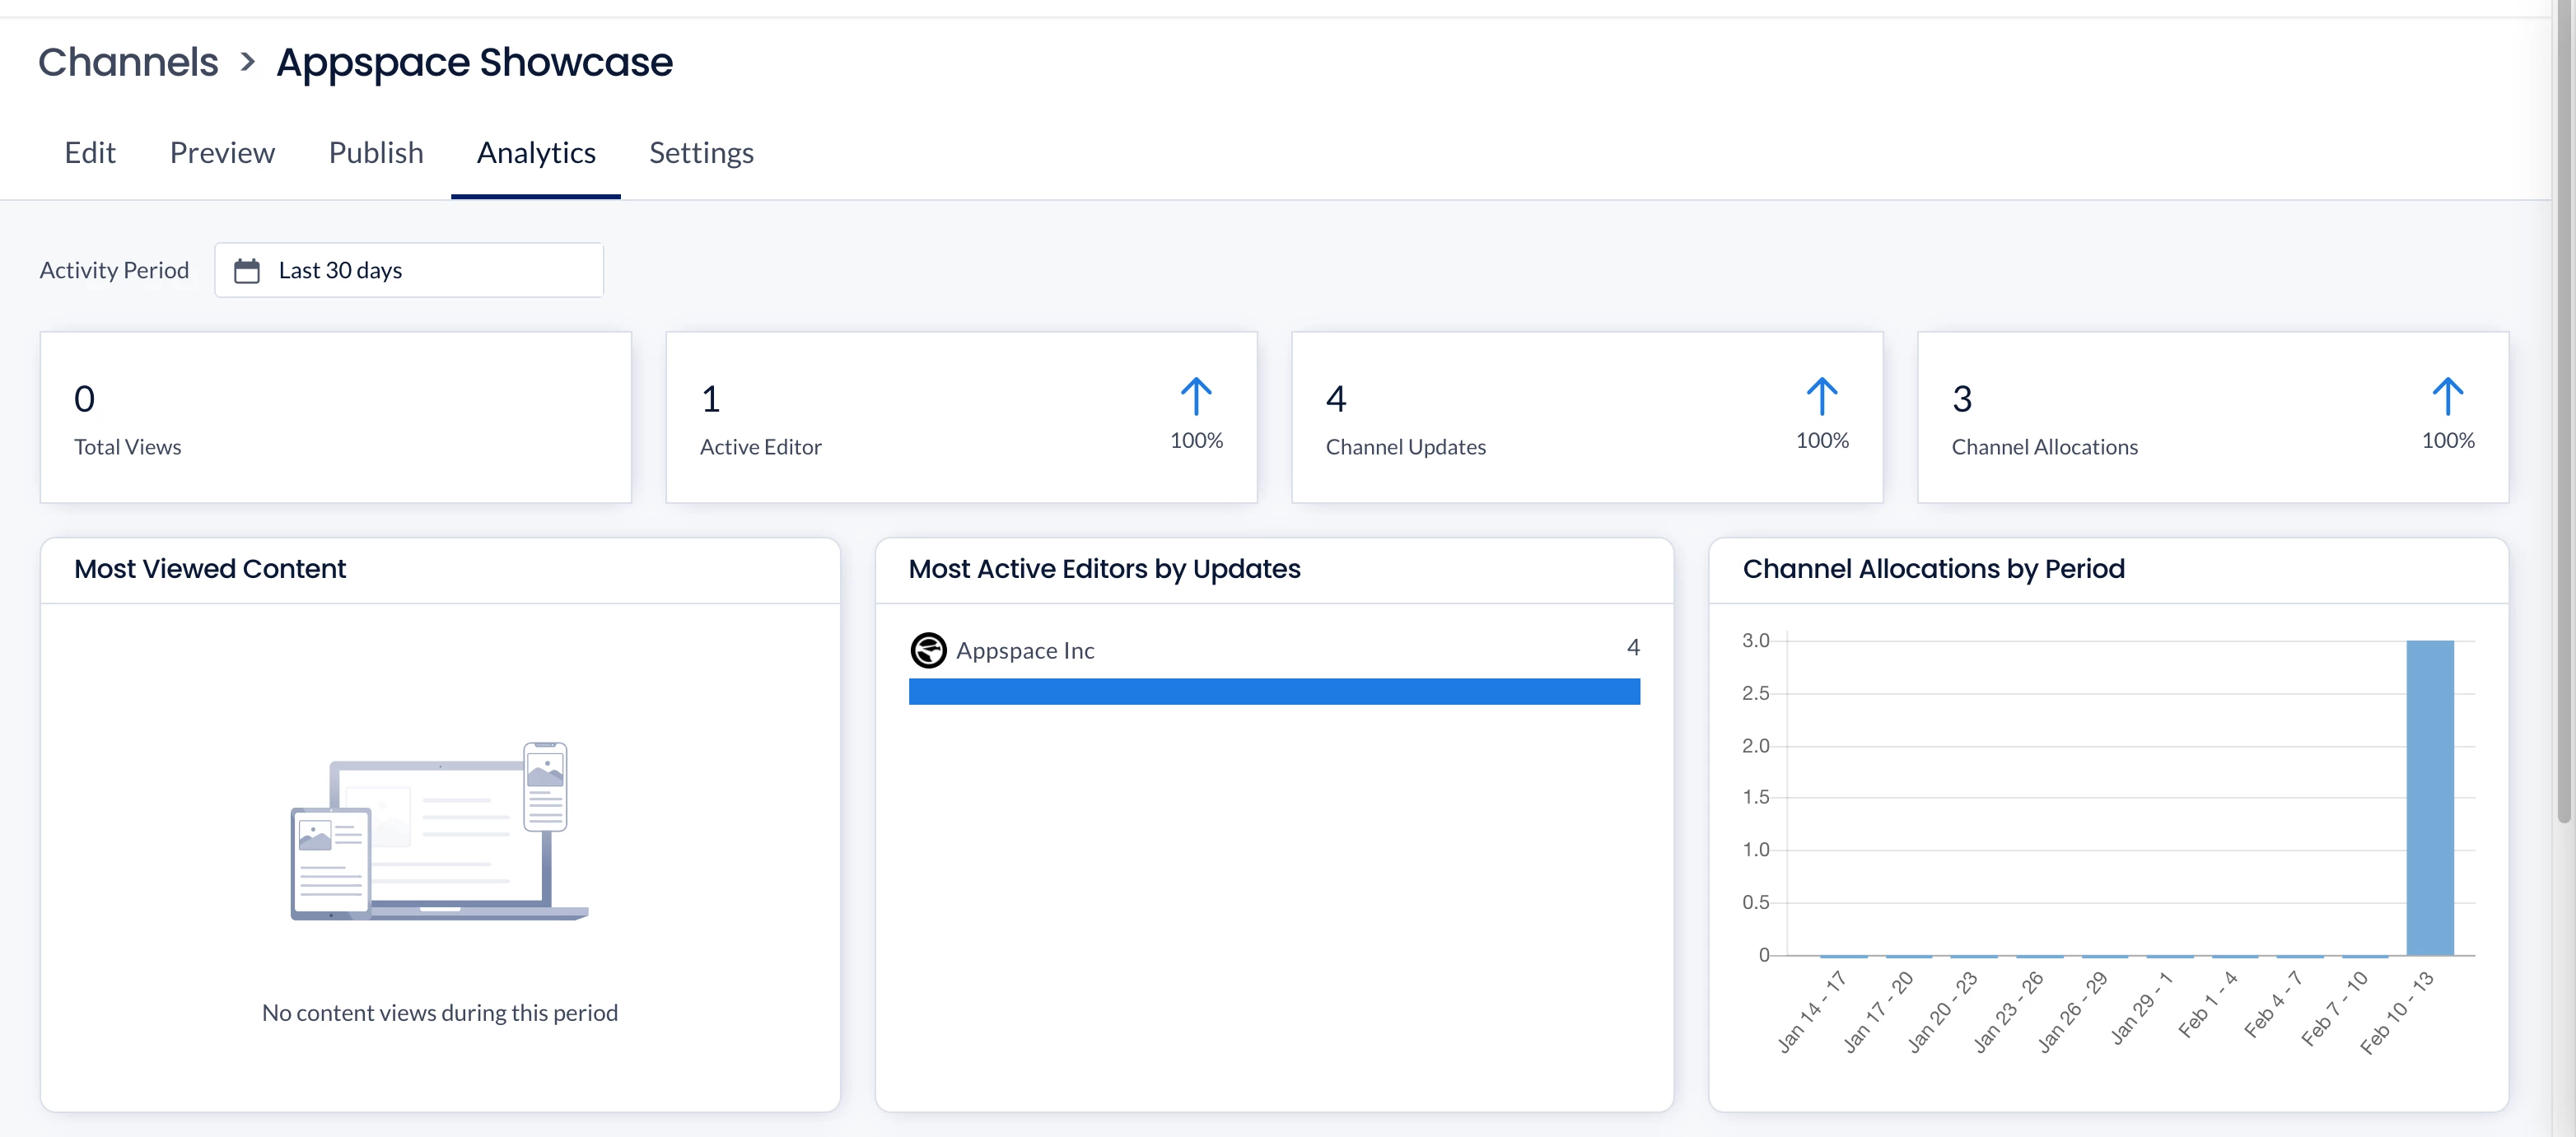Navigate back to Channels breadcrumb link
Image resolution: width=2576 pixels, height=1137 pixels.
click(128, 63)
